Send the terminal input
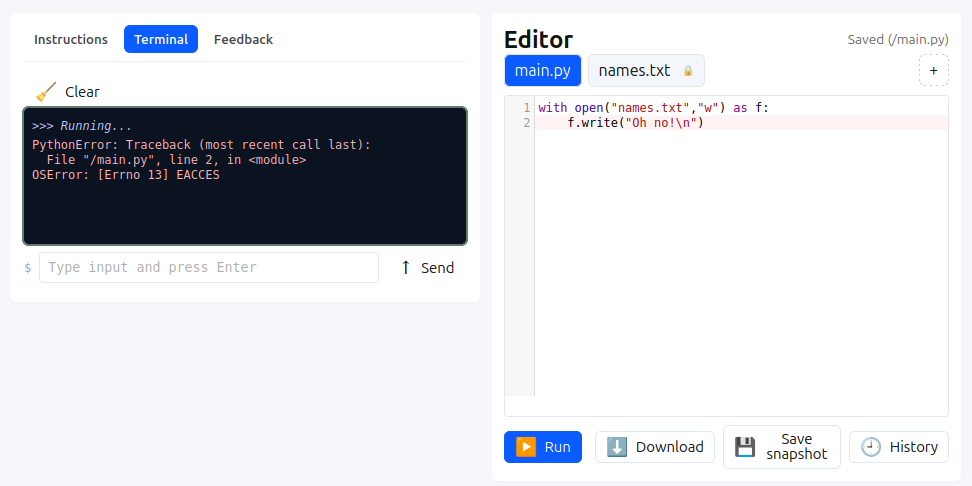The height and width of the screenshot is (486, 972). click(427, 267)
